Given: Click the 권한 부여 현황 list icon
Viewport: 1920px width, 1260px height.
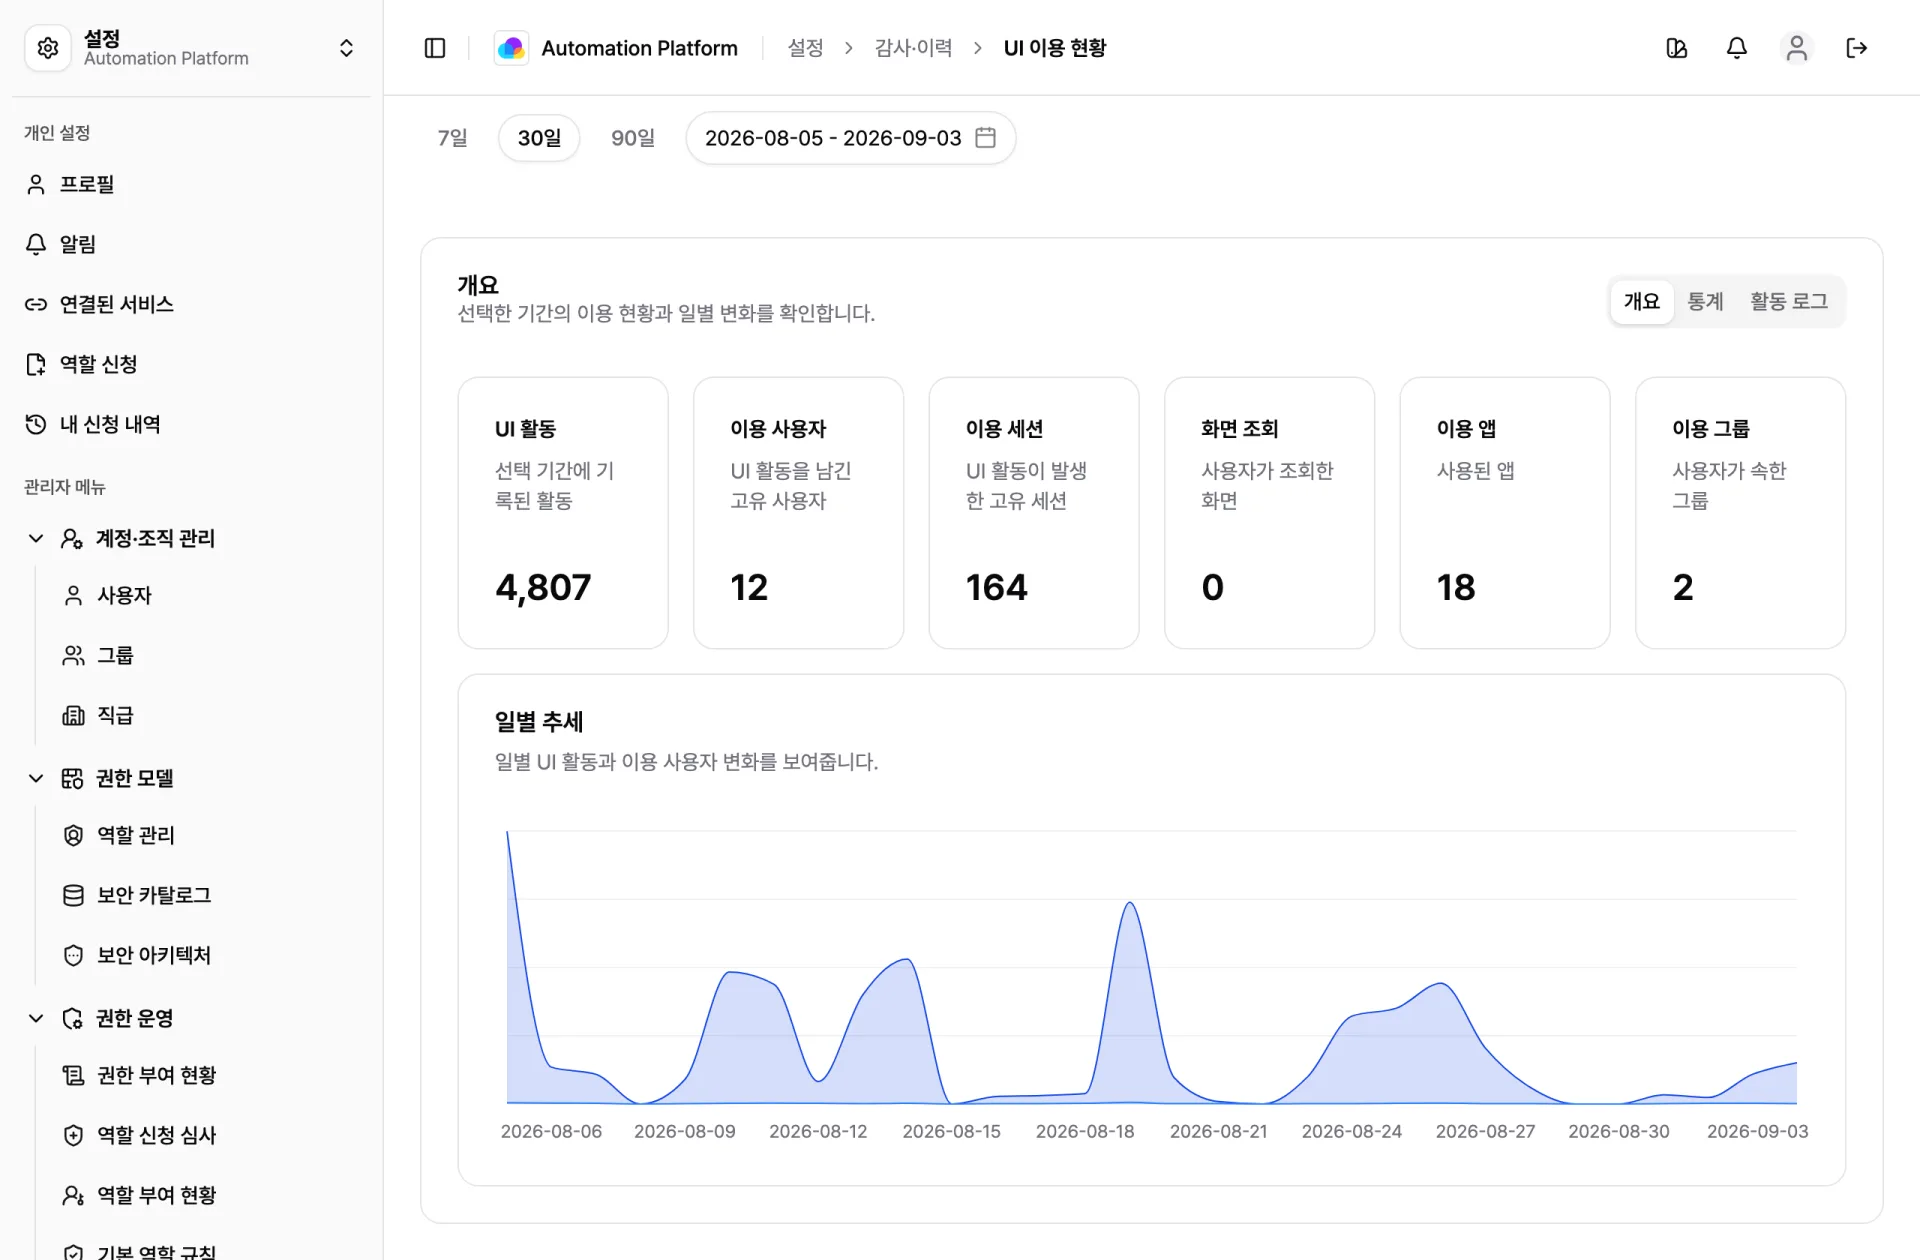Looking at the screenshot, I should pos(73,1075).
